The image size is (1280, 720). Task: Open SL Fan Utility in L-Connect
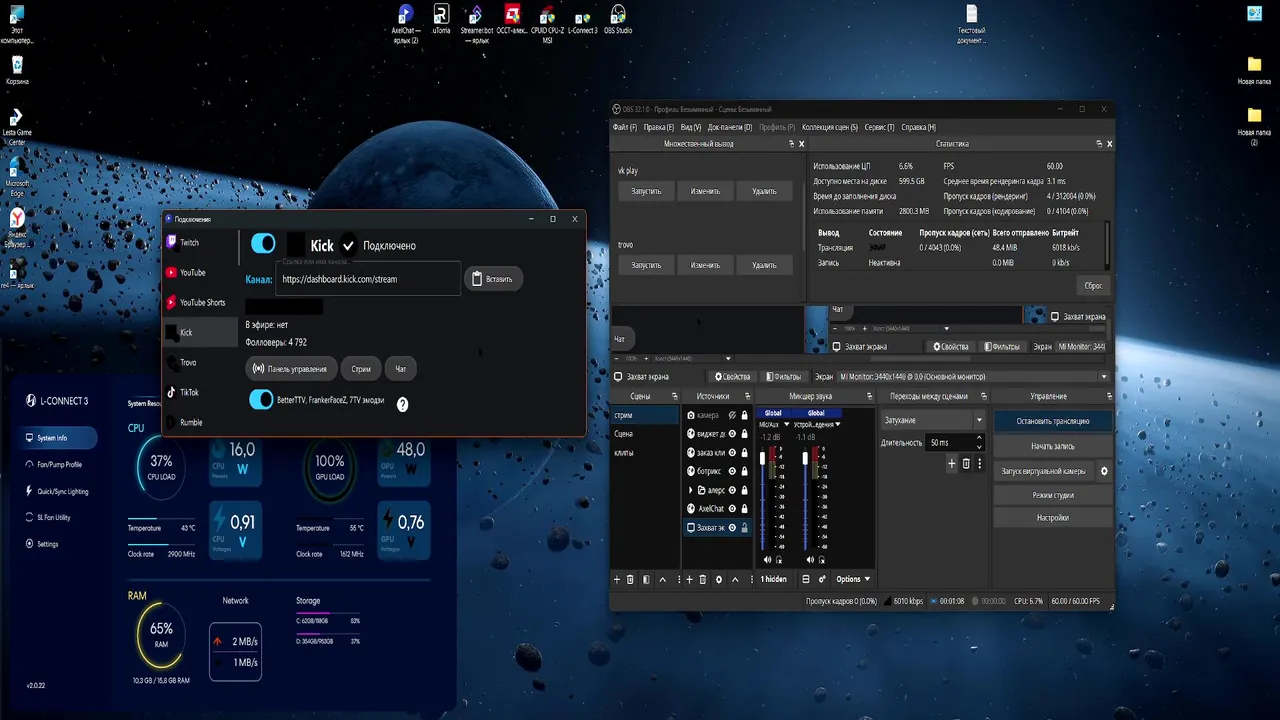click(x=55, y=517)
